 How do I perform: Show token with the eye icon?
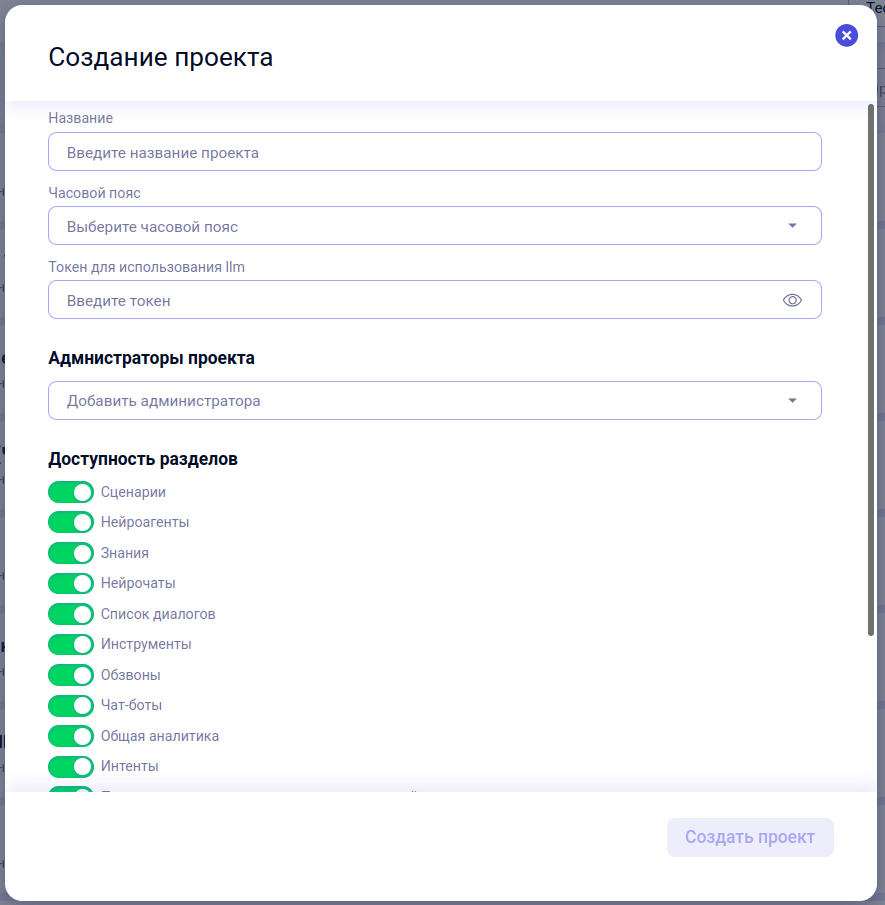(x=792, y=300)
